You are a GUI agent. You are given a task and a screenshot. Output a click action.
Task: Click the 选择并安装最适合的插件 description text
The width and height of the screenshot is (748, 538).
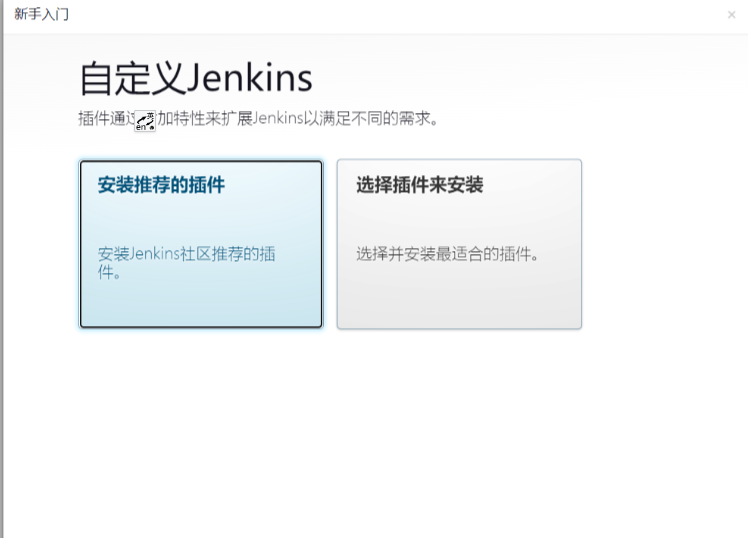447,254
